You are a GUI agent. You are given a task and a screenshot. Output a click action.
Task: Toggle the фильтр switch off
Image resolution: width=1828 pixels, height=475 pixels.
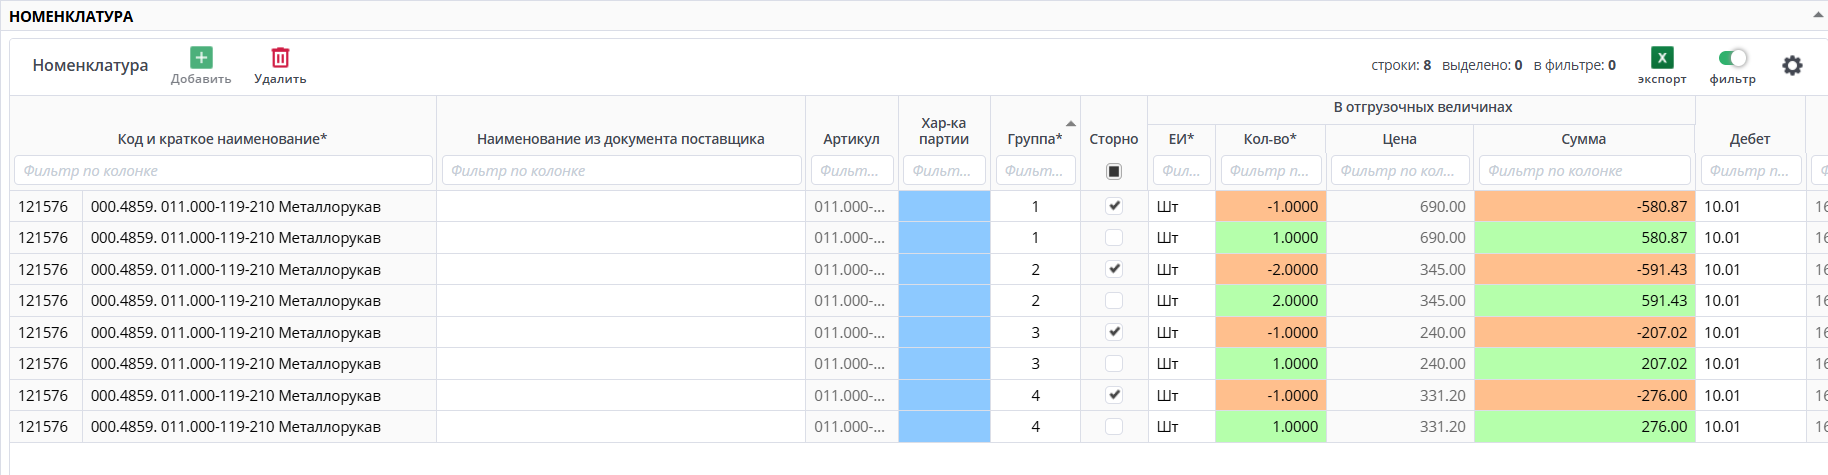[x=1733, y=58]
